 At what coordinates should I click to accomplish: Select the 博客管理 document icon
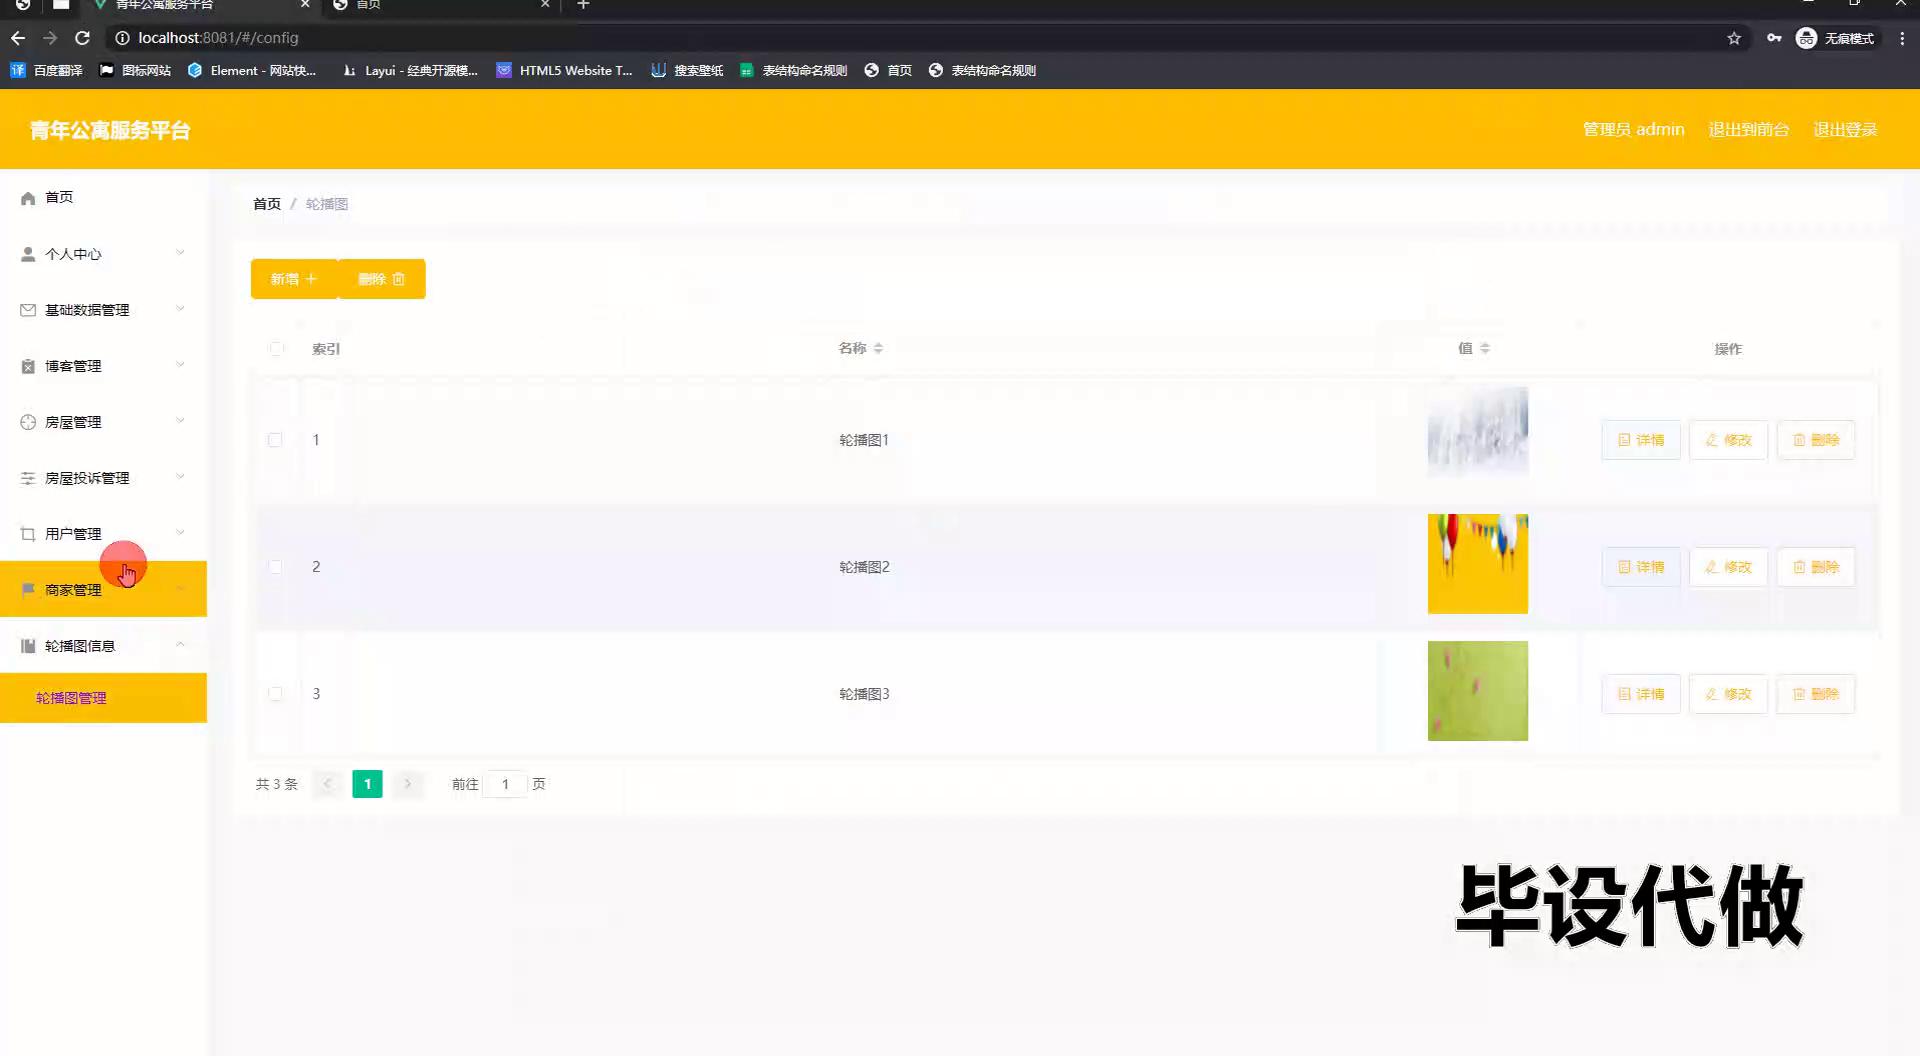point(28,365)
